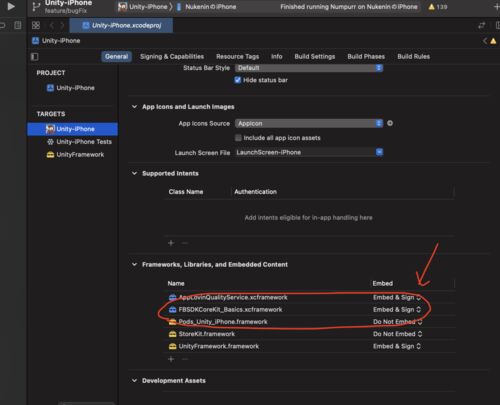This screenshot has width=500, height=405.
Task: Click the add editor plus icon at top right
Action: (x=497, y=7)
